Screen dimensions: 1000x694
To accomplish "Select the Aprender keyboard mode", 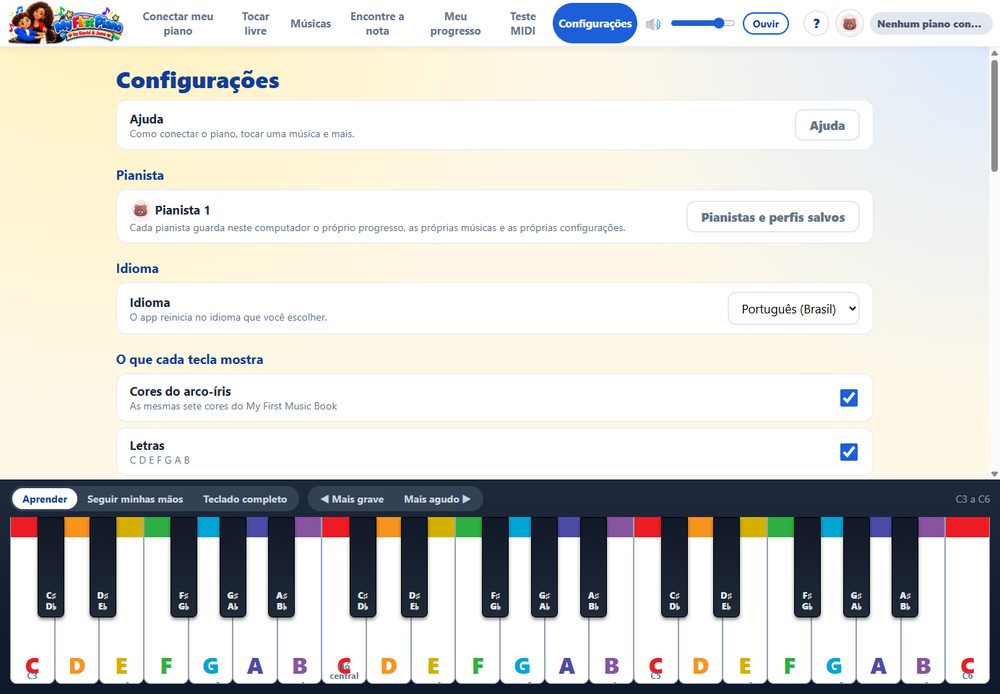I will tap(45, 499).
